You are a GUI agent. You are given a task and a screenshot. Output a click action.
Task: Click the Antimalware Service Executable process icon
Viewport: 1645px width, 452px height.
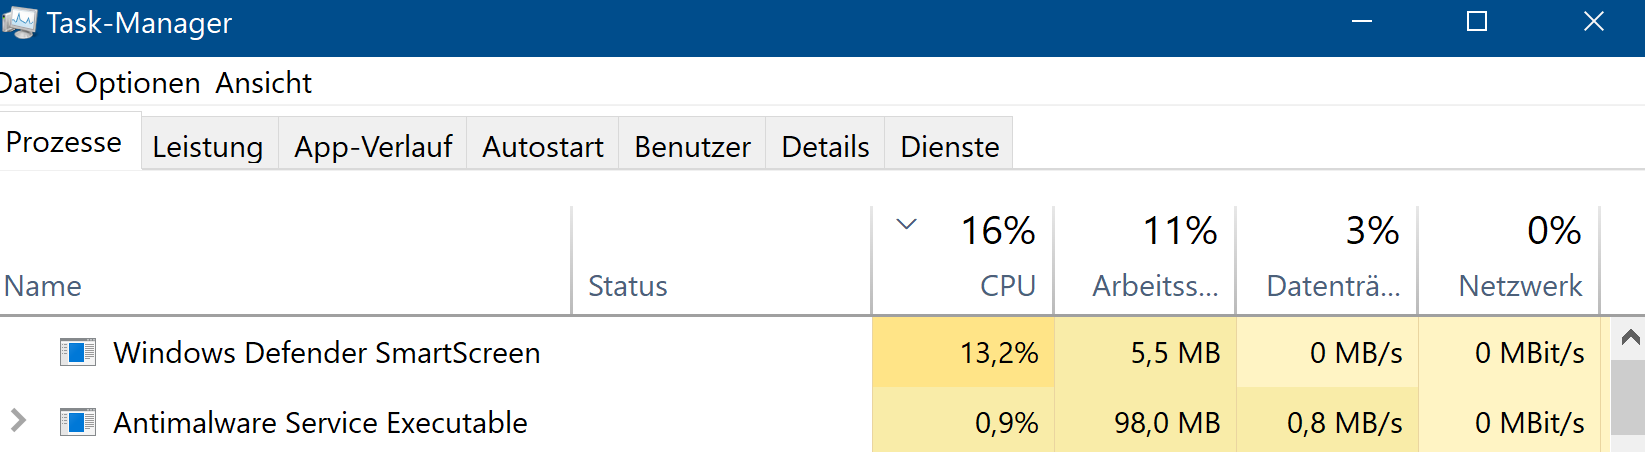point(78,422)
